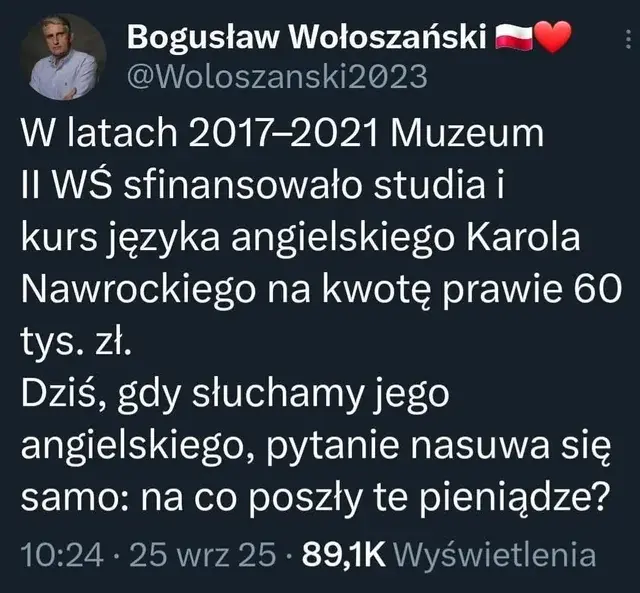This screenshot has height=593, width=640.
Task: Click the final question about pieniądze
Action: pyautogui.click(x=373, y=500)
